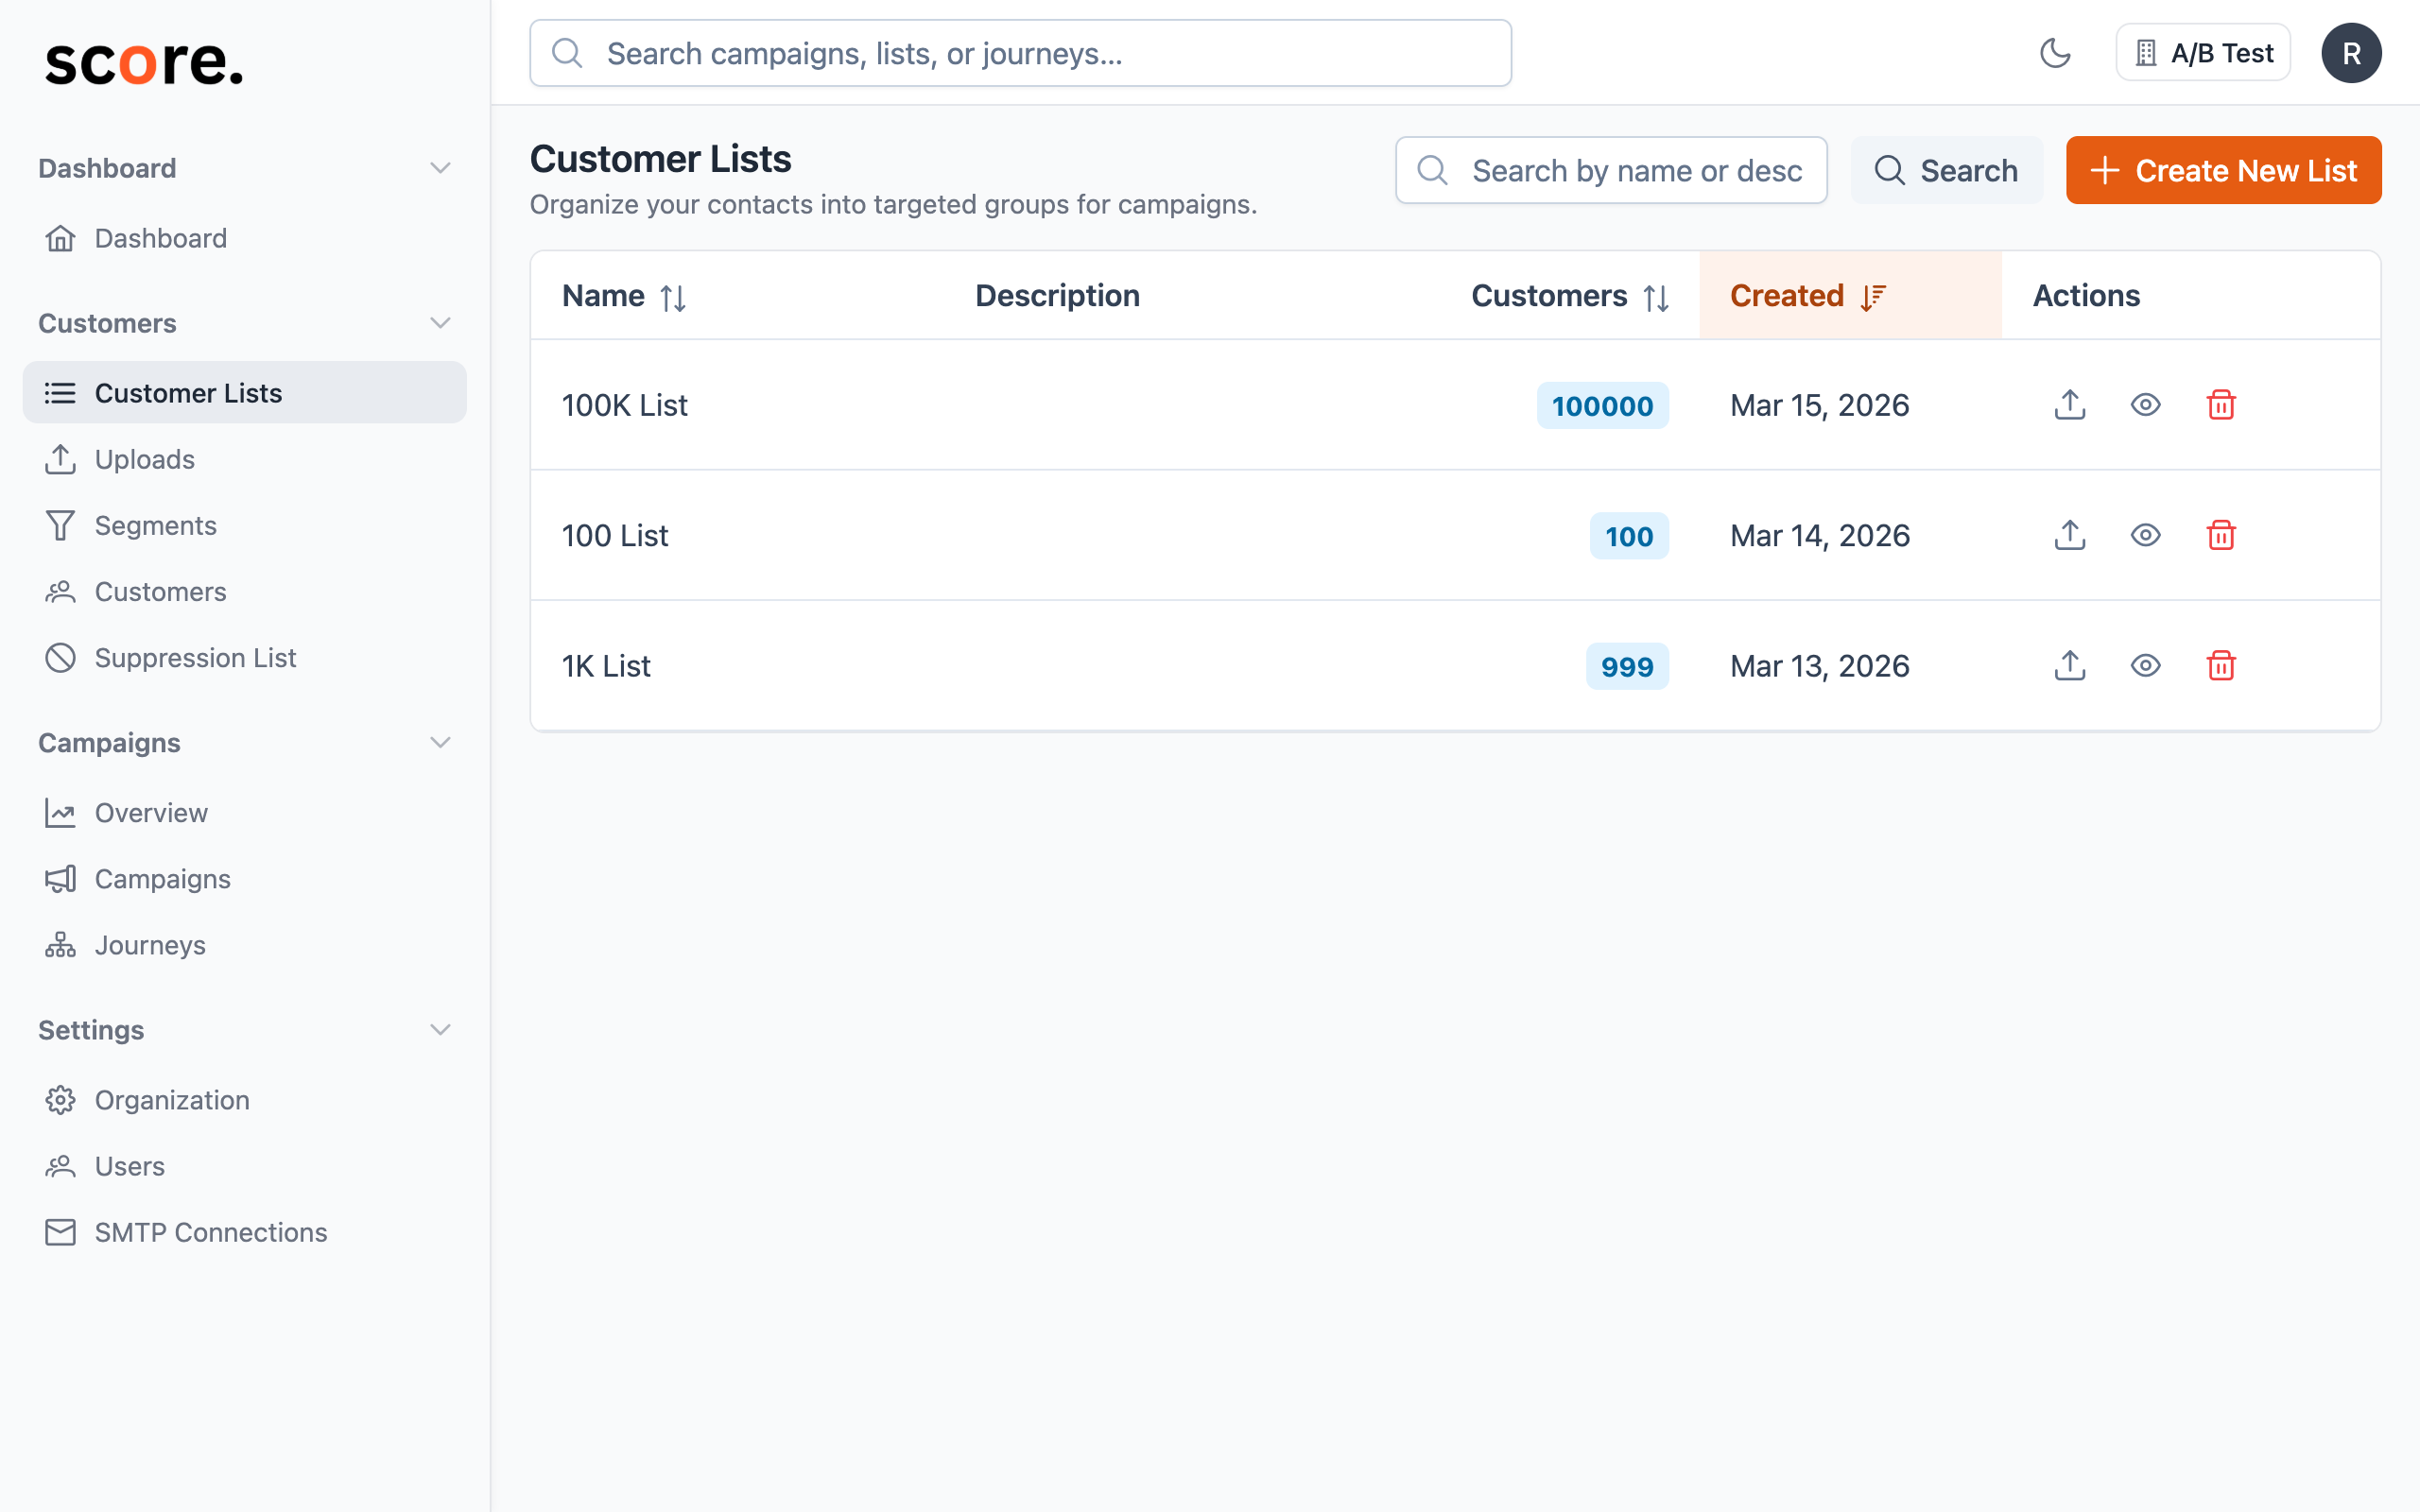Select the Uploads icon in the sidebar

(x=60, y=459)
